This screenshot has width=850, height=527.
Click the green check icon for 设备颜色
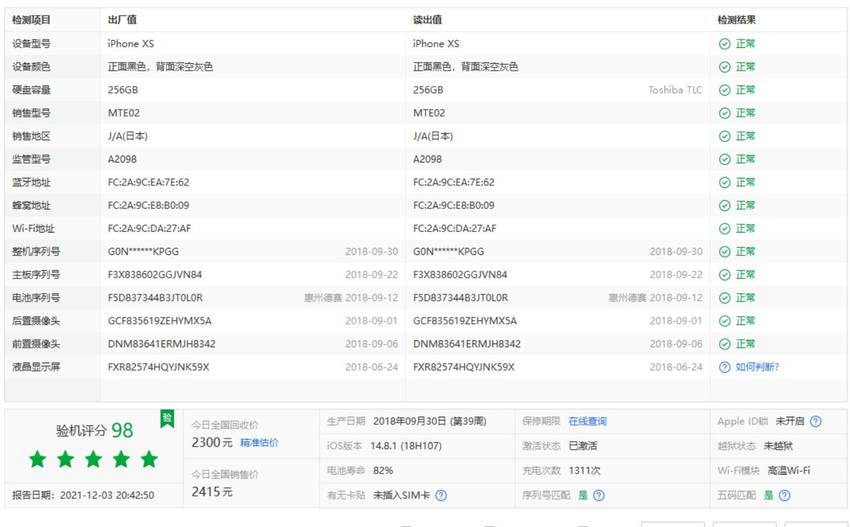point(724,67)
